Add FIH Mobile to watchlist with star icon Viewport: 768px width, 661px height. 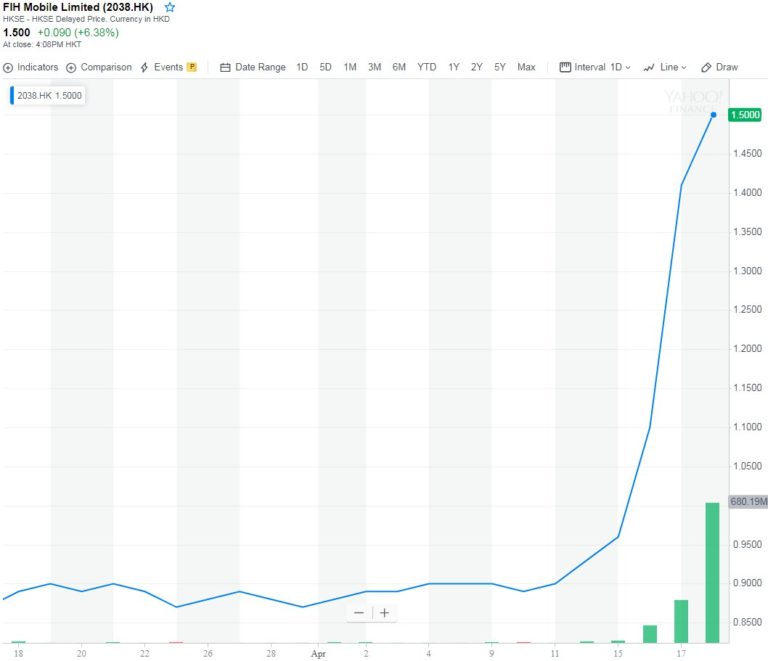tap(169, 7)
